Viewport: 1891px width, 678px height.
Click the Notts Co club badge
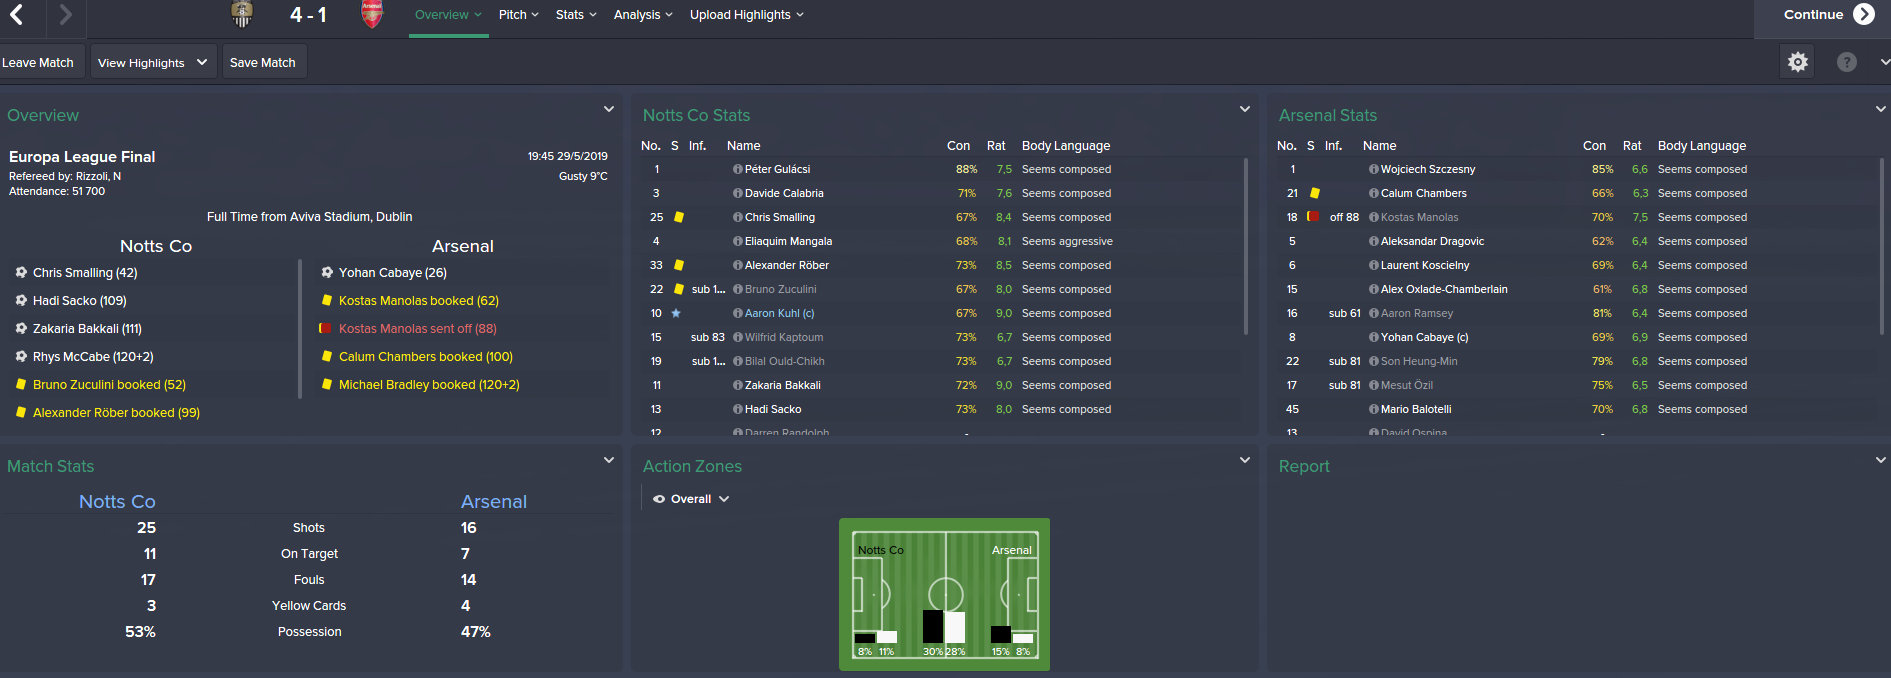click(x=241, y=14)
